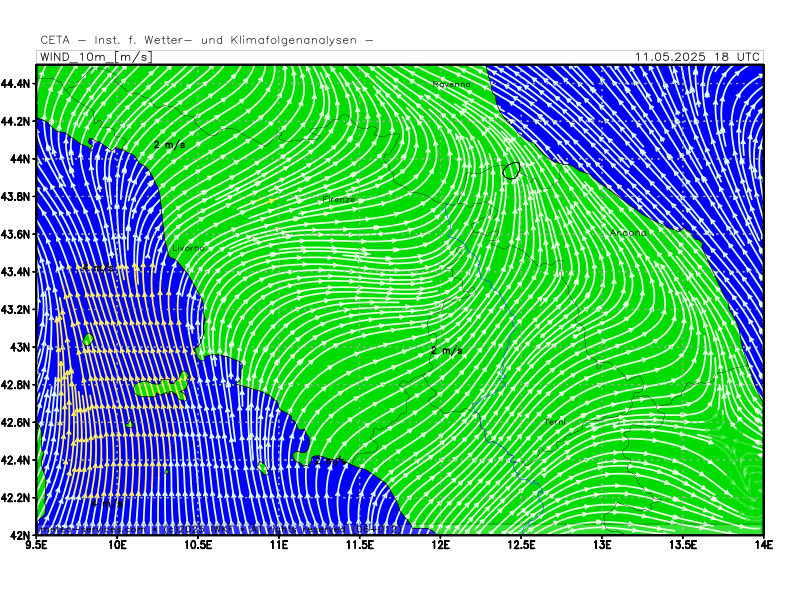Select the 13E longitude tick label
800x600 pixels.
click(602, 545)
